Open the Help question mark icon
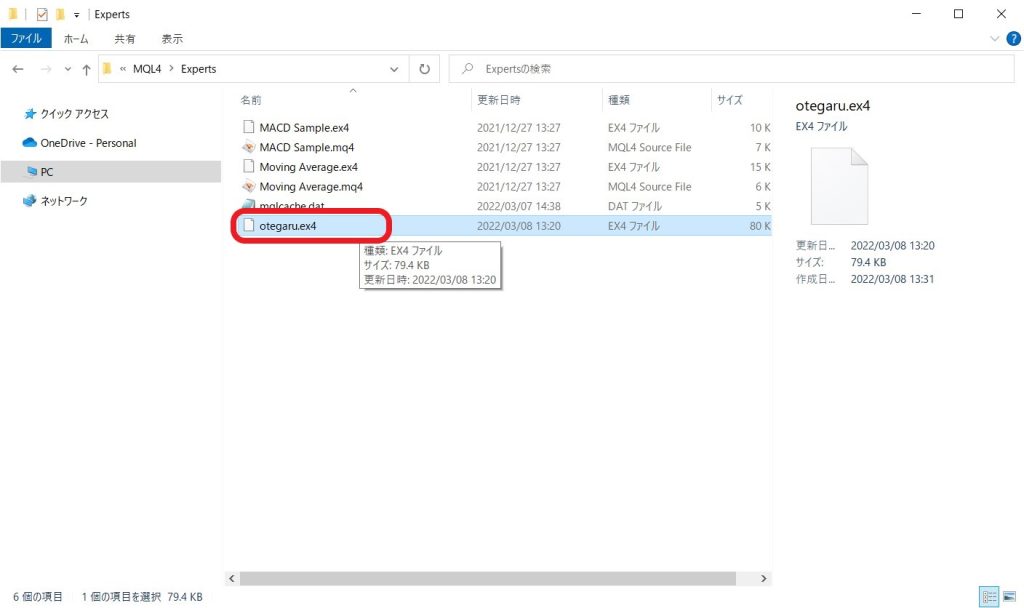The image size is (1024, 608). tap(1012, 39)
